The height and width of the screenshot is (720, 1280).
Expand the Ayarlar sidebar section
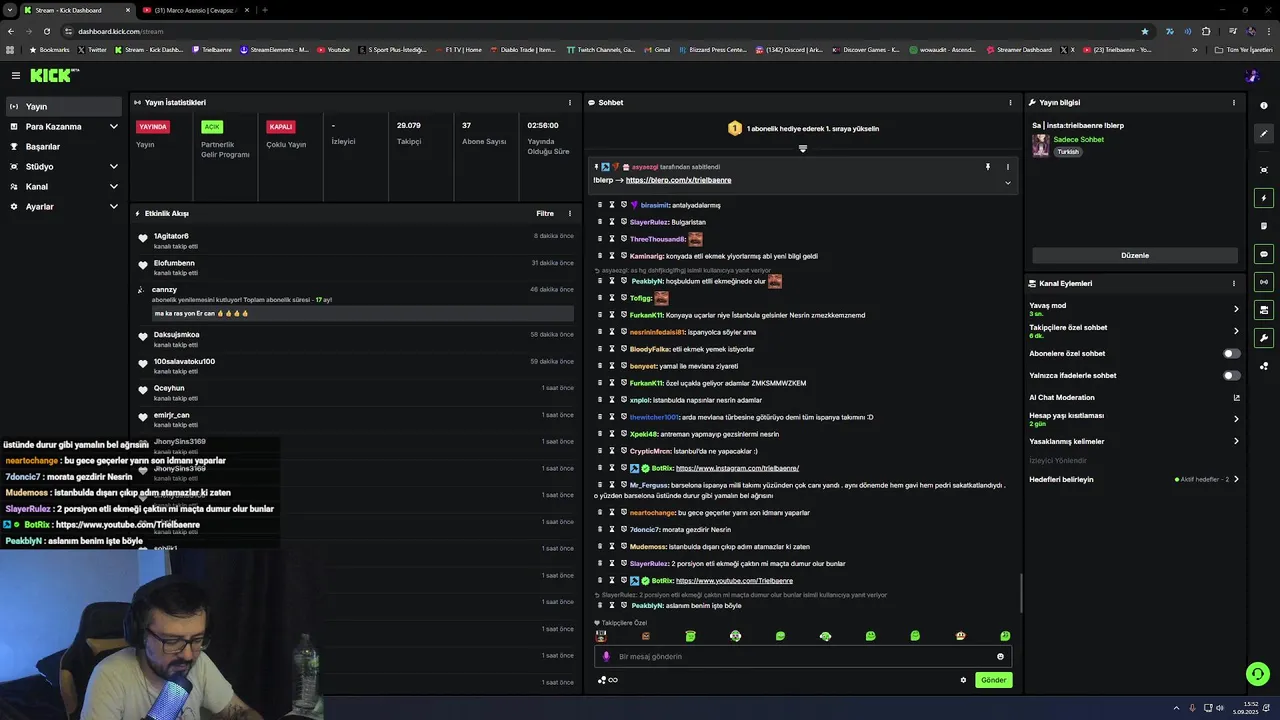(x=113, y=206)
